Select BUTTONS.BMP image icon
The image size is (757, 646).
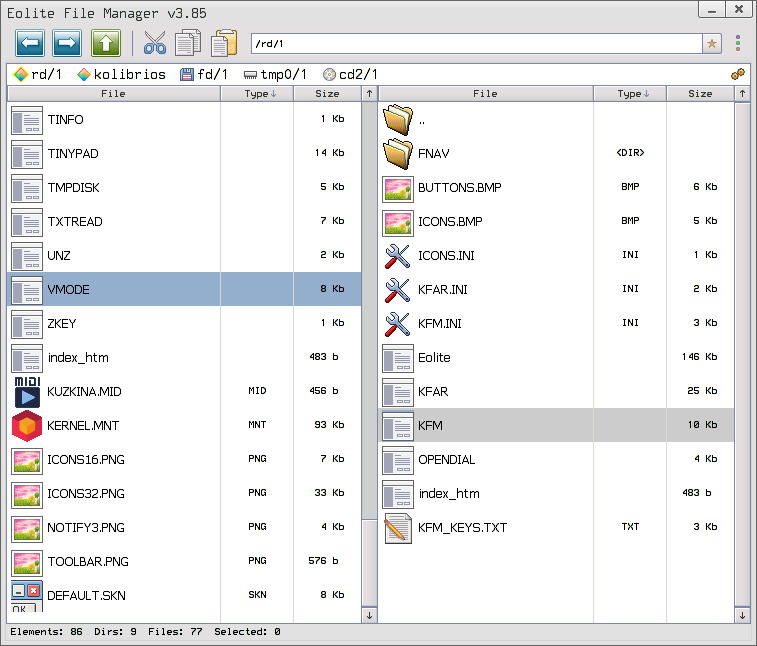[x=398, y=188]
